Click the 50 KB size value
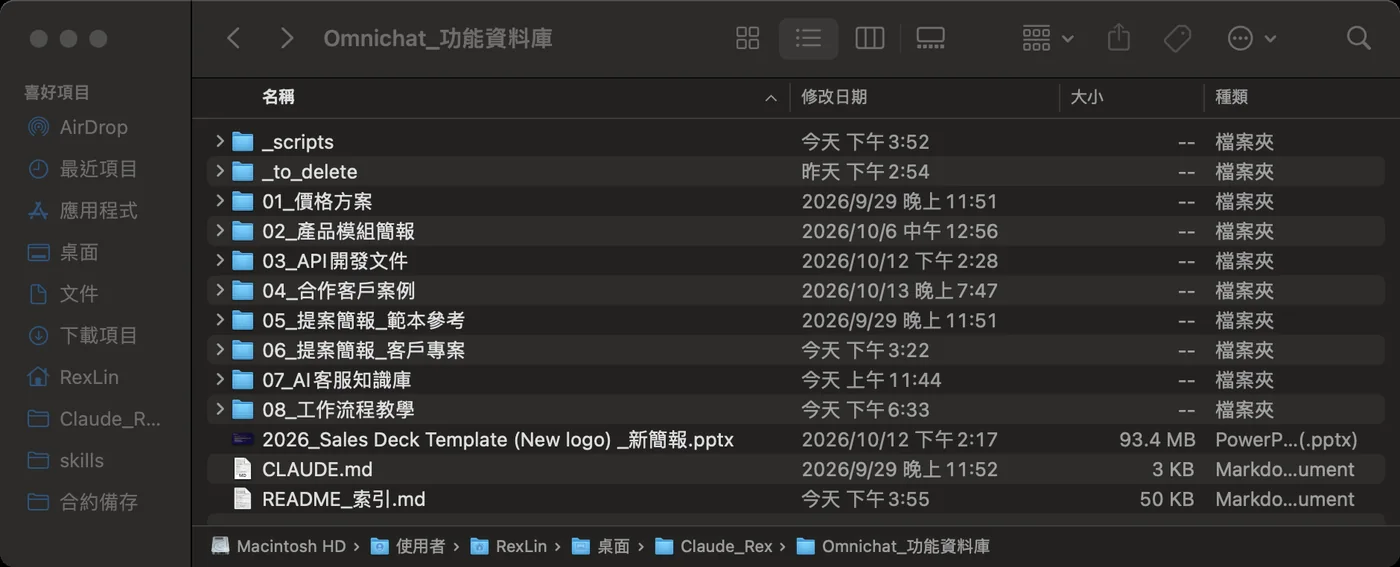 click(x=1167, y=499)
